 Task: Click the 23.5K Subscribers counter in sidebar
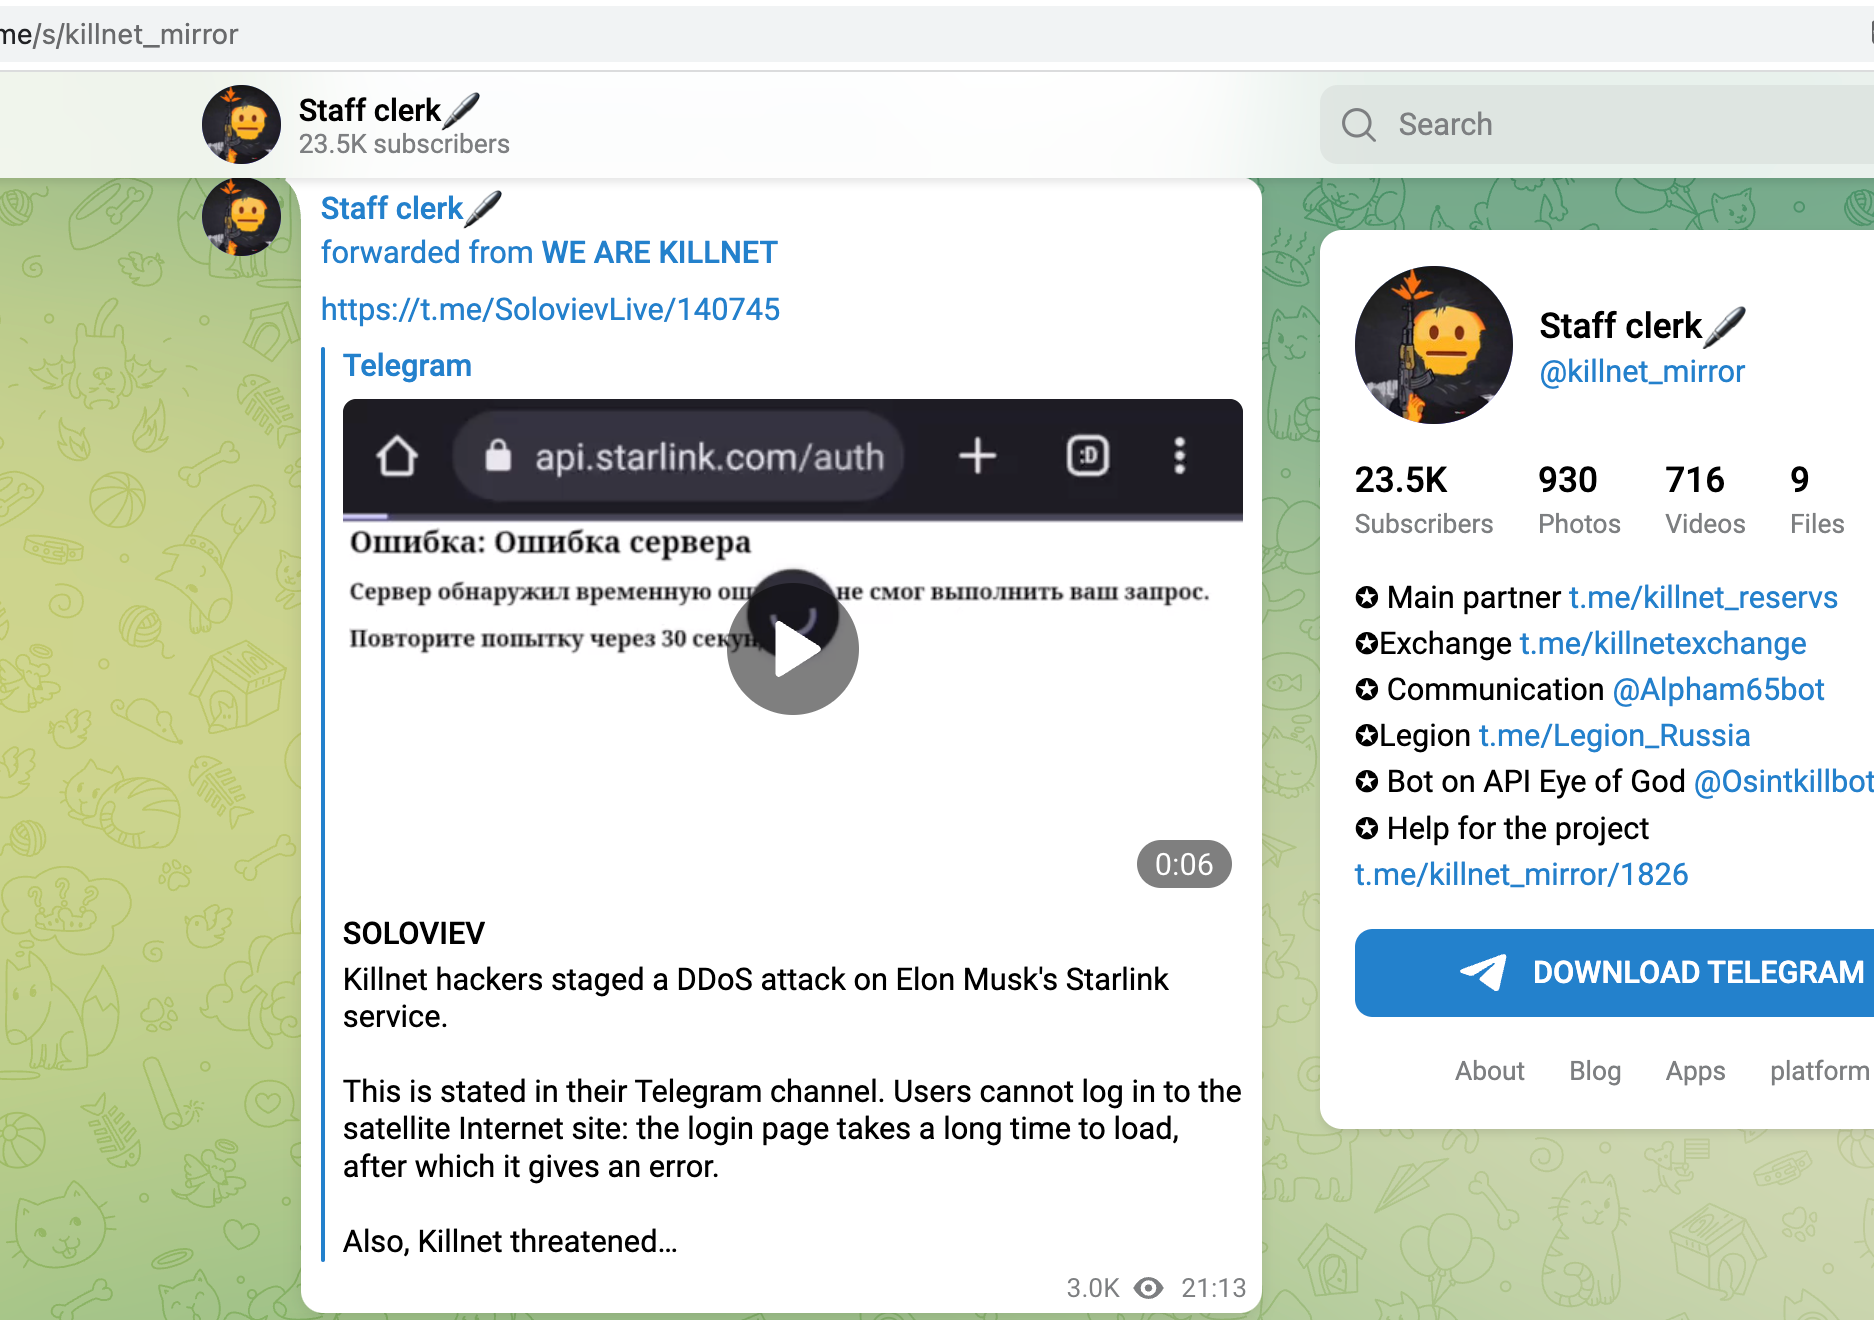click(1424, 500)
